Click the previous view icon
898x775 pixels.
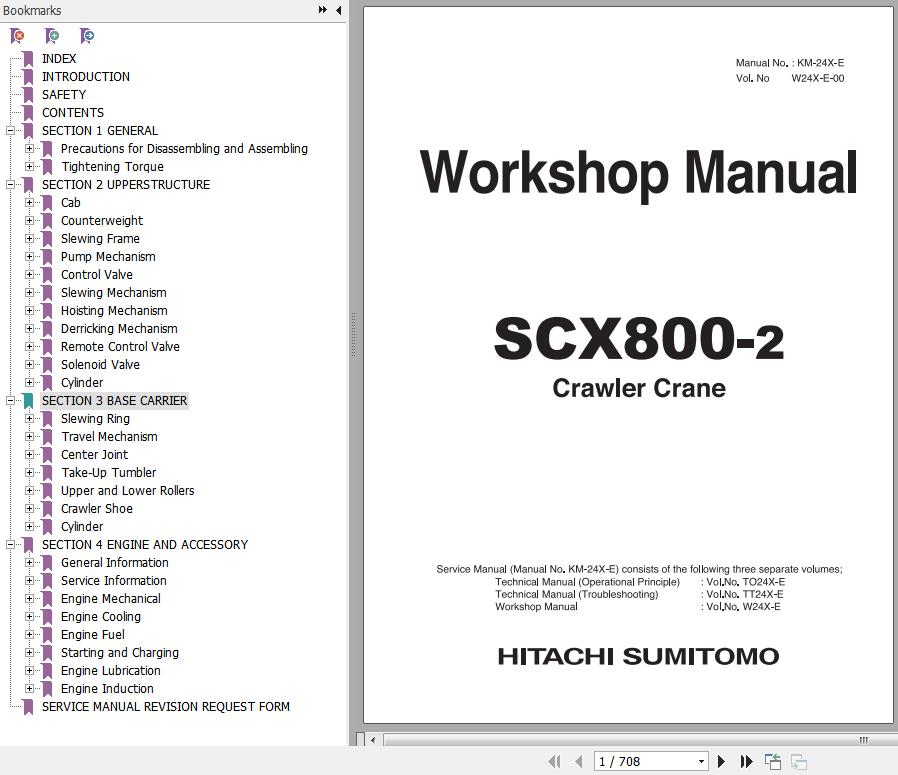tap(773, 761)
